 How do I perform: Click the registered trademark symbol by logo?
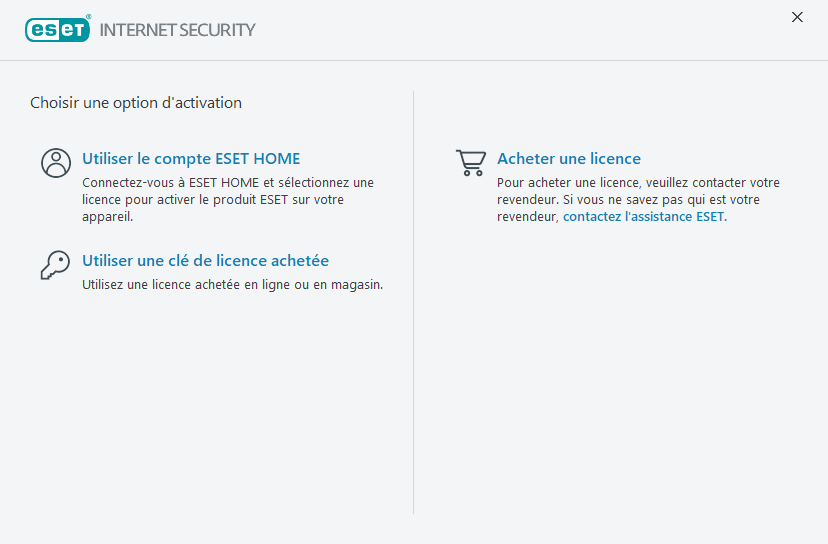88,18
